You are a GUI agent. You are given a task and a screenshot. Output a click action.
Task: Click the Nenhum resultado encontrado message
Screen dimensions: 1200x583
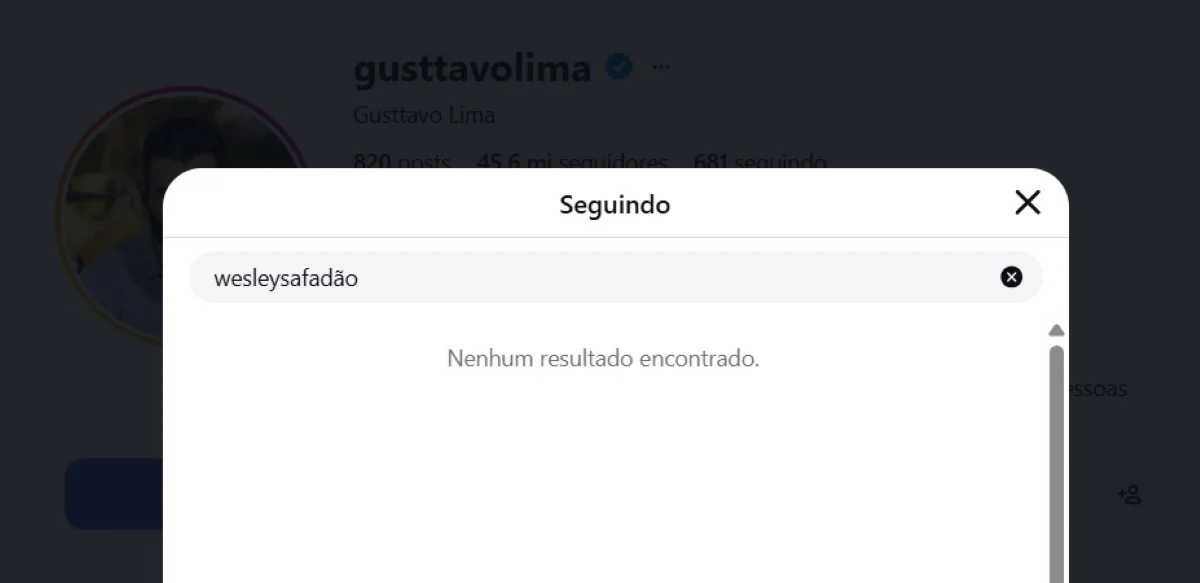tap(603, 358)
